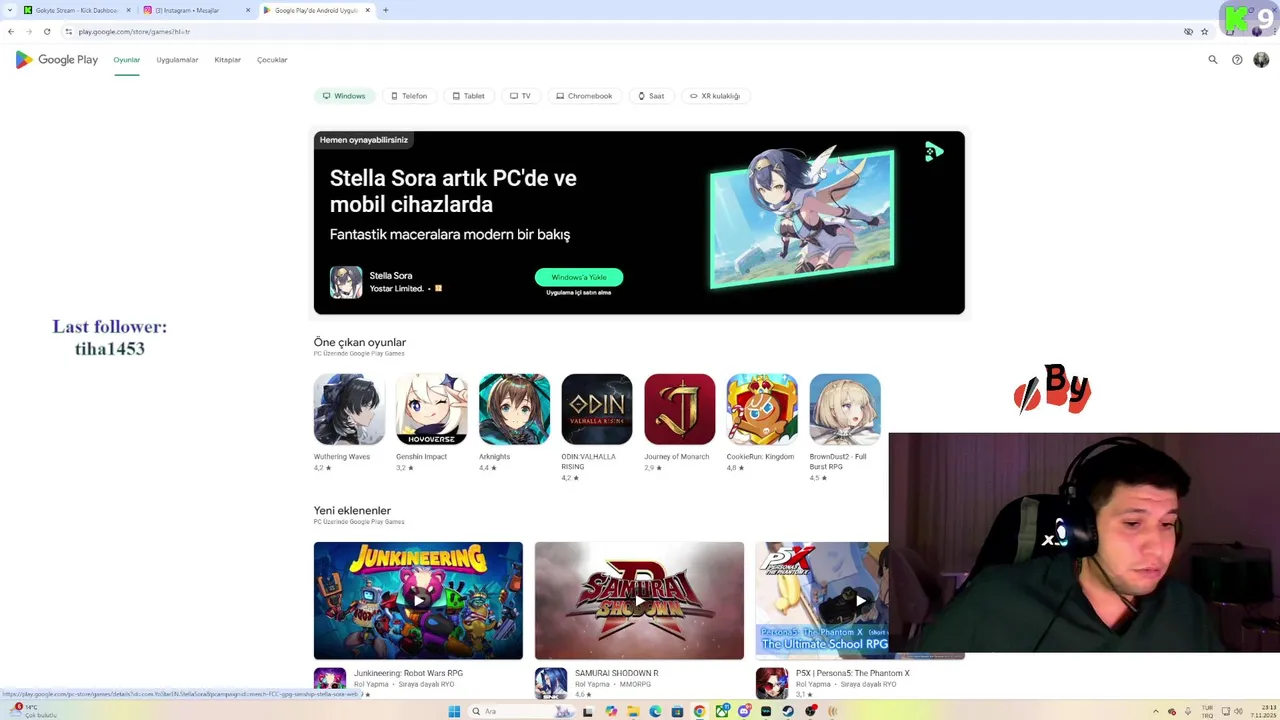Screen dimensions: 1280x720
Task: Open the Stella Sora app icon in the banner
Action: coord(346,282)
